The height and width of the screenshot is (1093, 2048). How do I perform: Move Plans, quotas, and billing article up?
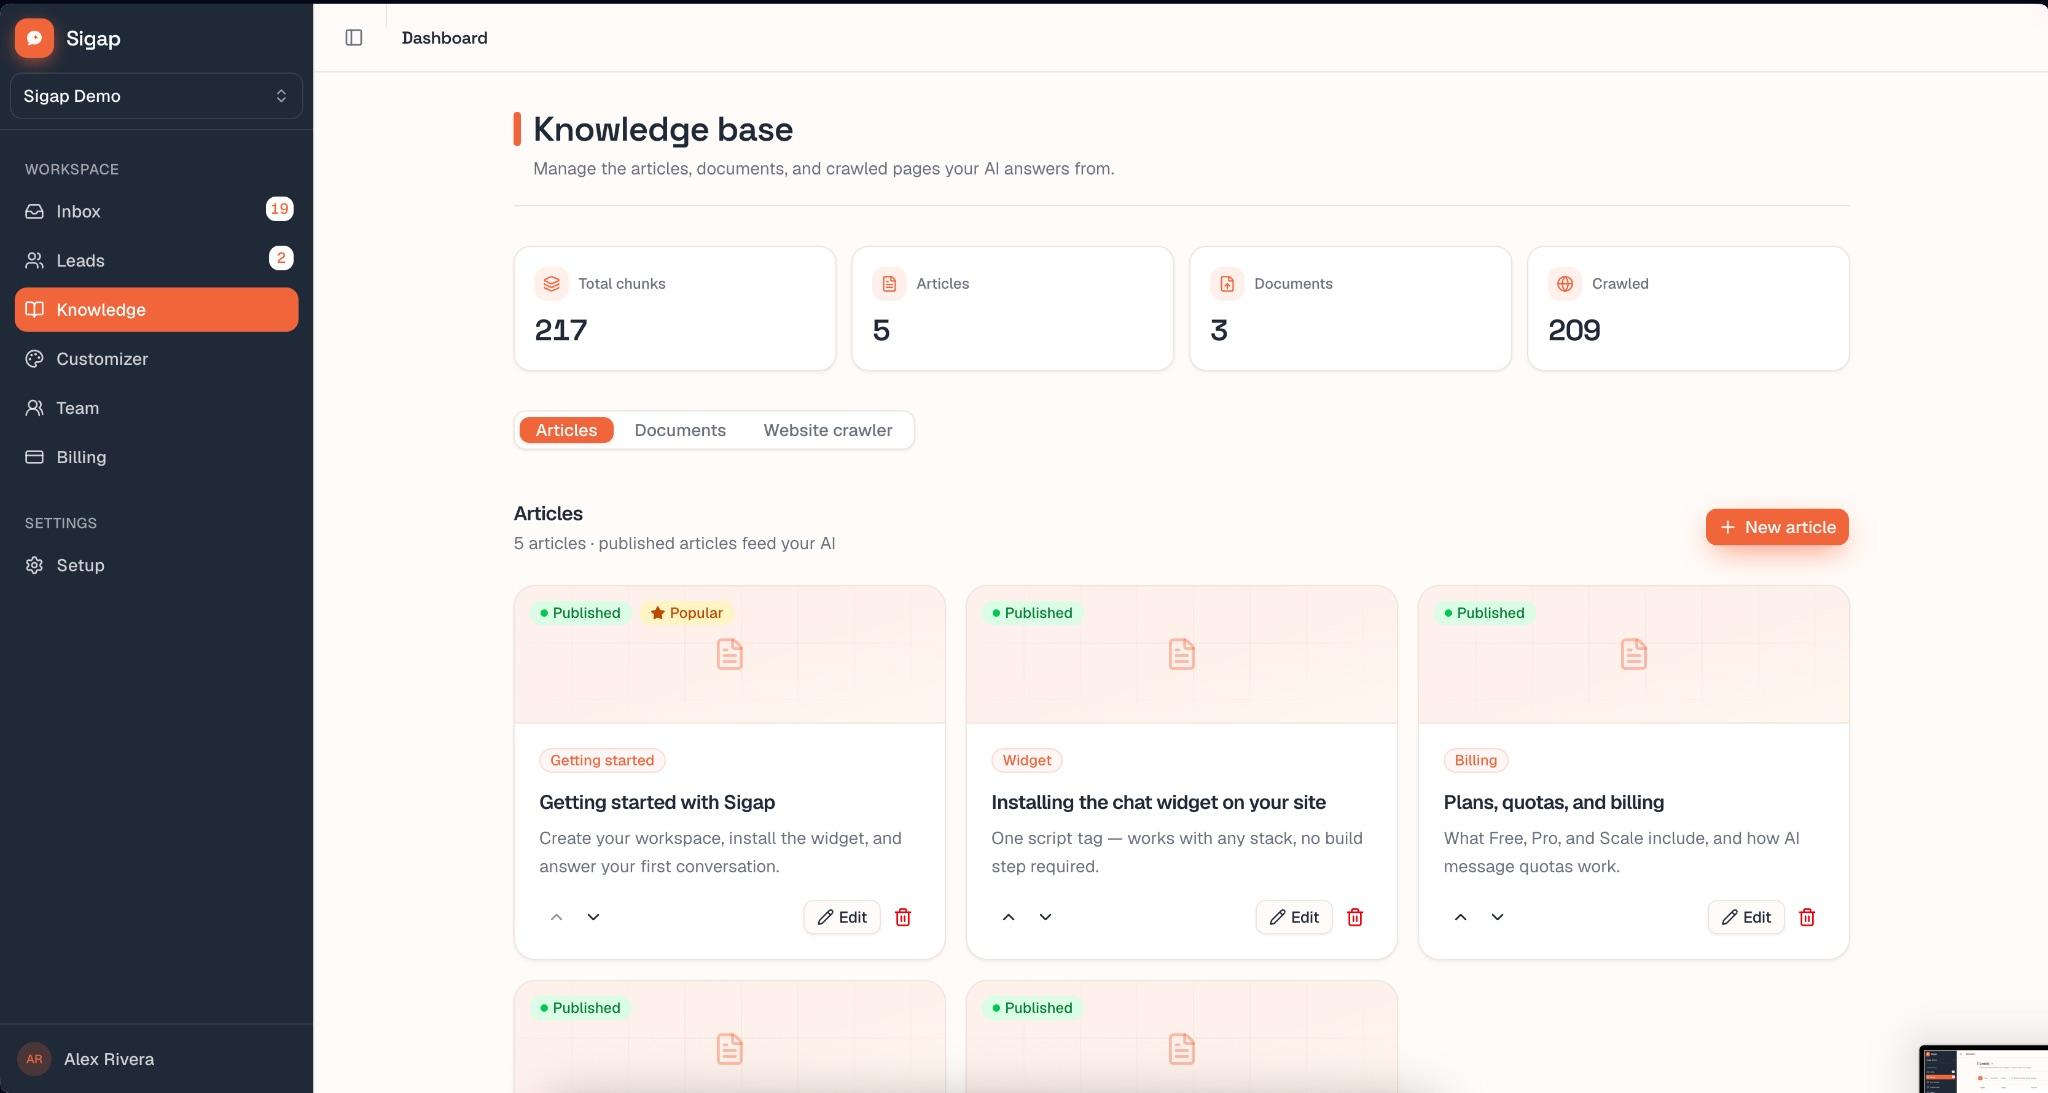[1460, 917]
